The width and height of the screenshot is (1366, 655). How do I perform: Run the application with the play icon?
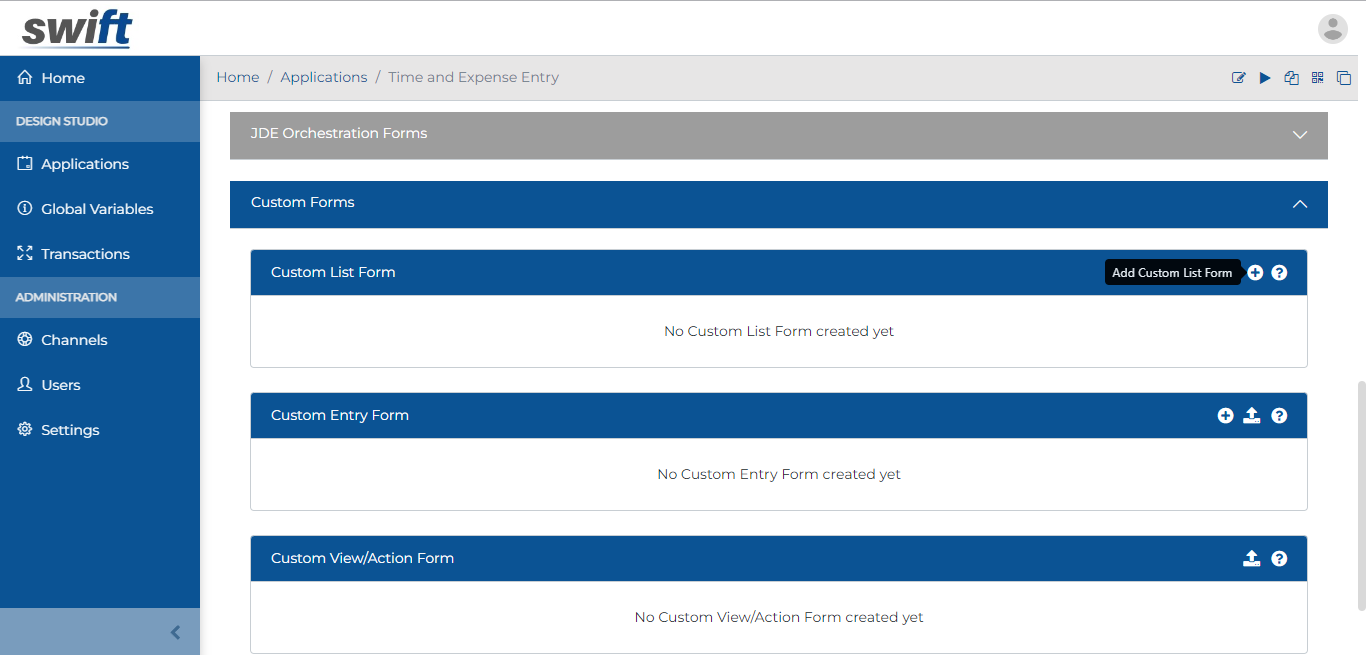(1265, 77)
